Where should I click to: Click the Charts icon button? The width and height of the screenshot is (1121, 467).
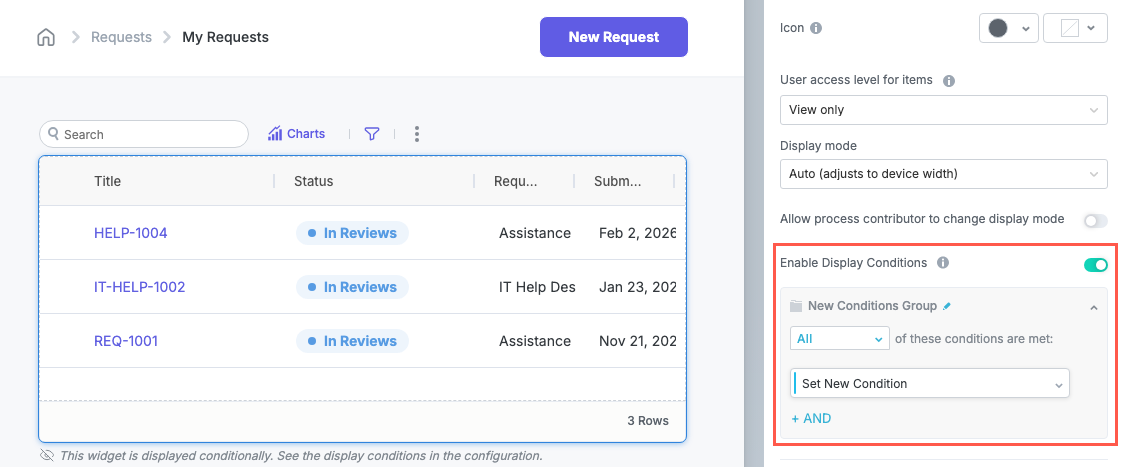tap(296, 134)
